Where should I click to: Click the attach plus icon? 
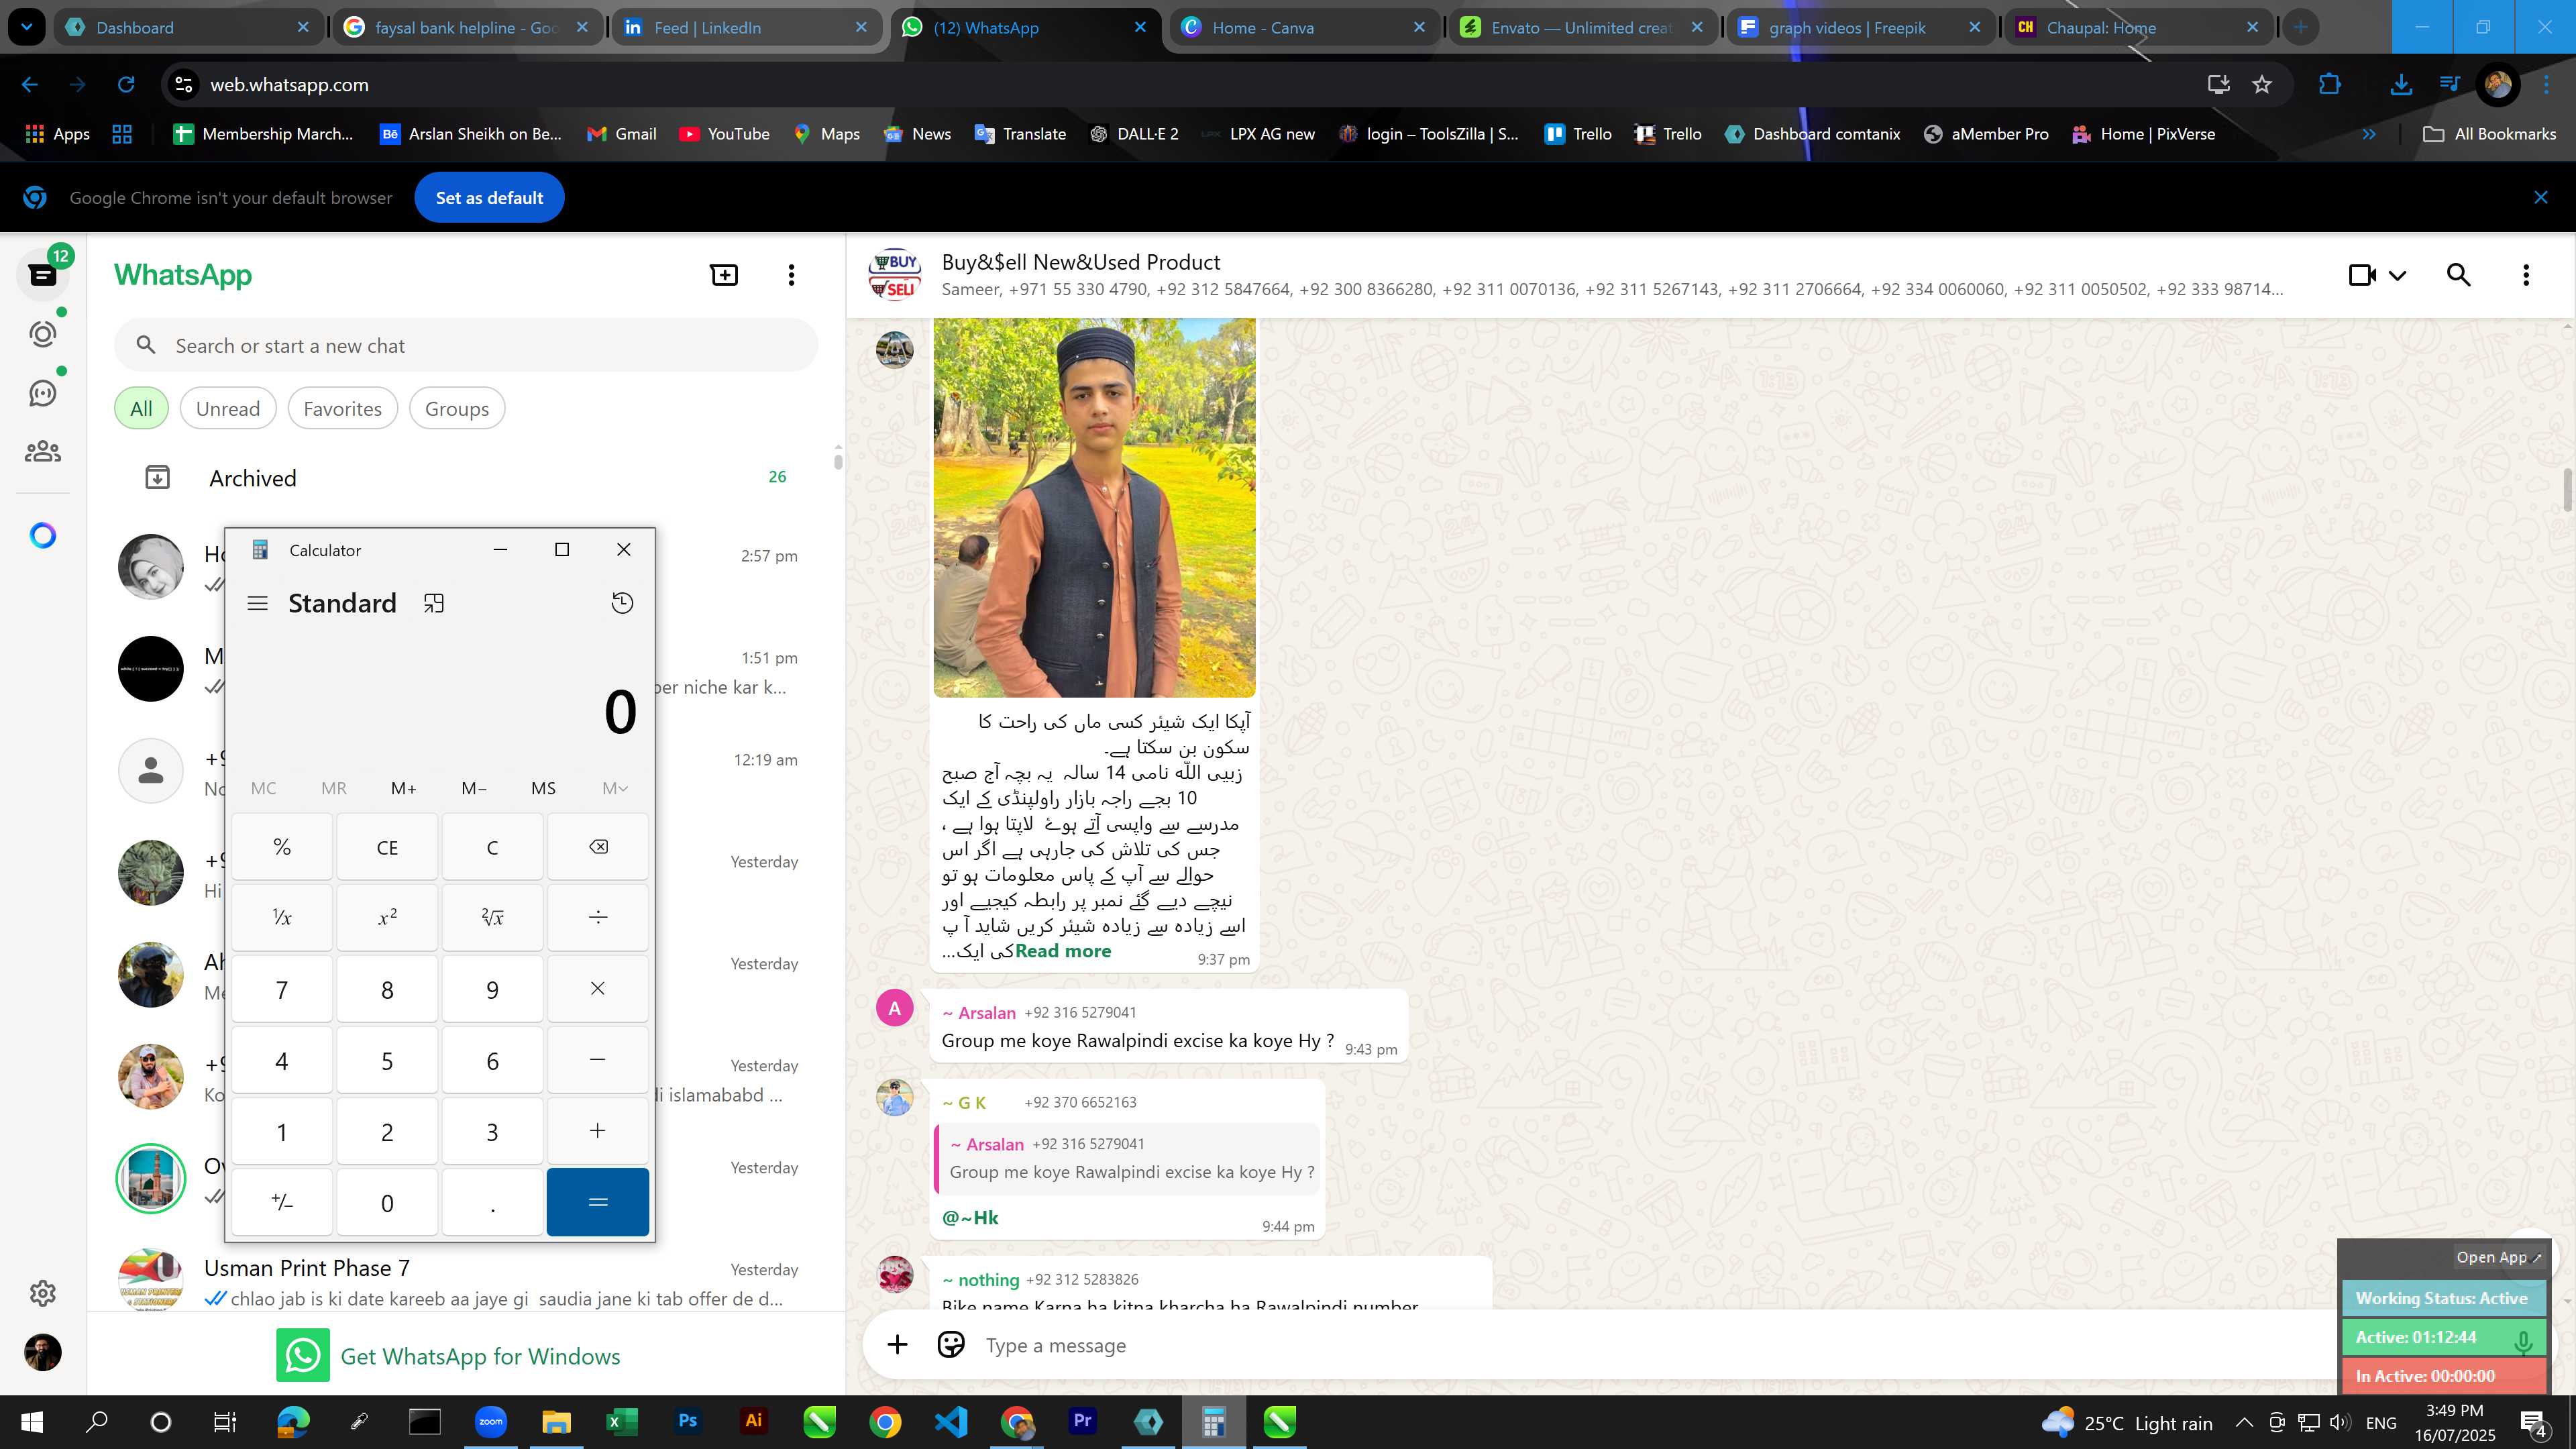pyautogui.click(x=897, y=1345)
